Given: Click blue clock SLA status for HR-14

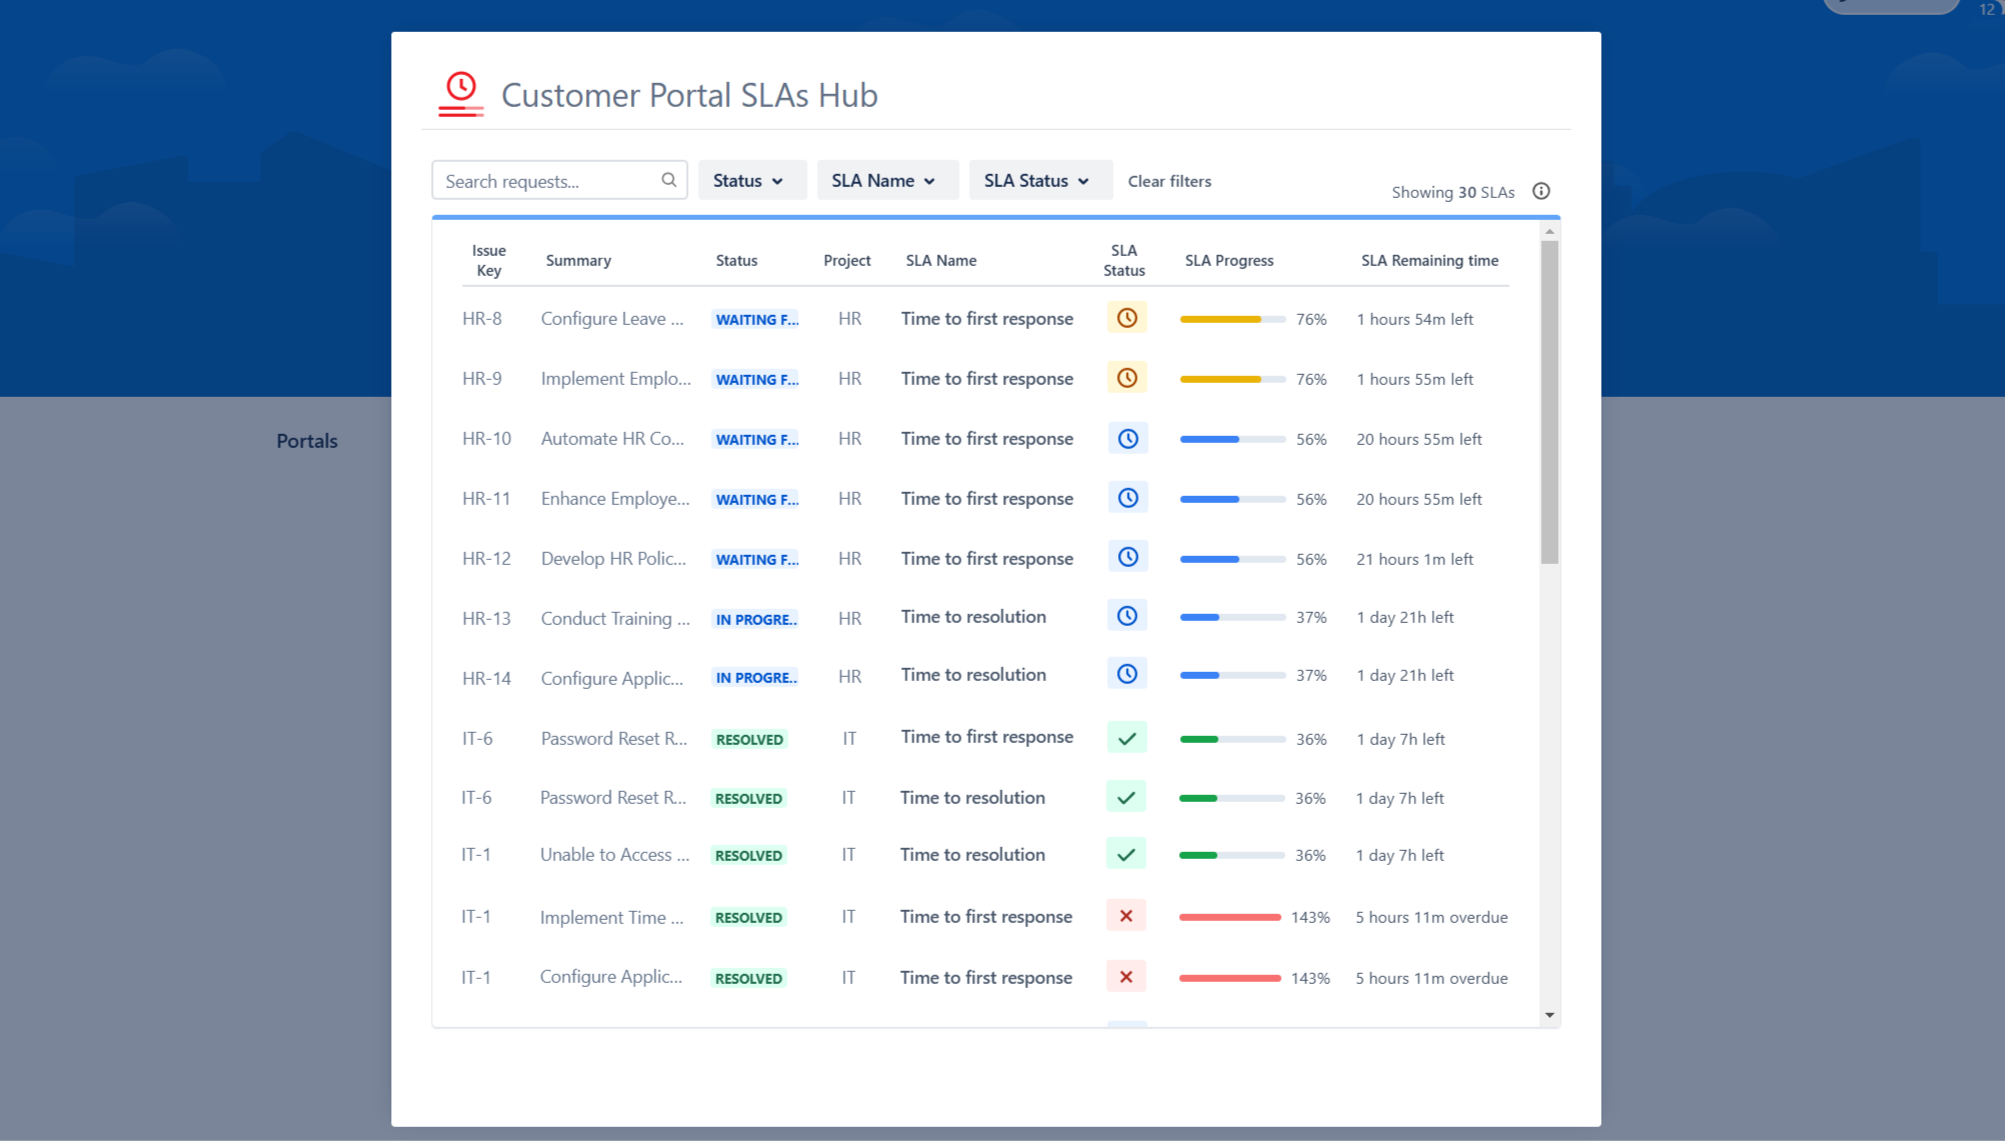Looking at the screenshot, I should coord(1127,675).
